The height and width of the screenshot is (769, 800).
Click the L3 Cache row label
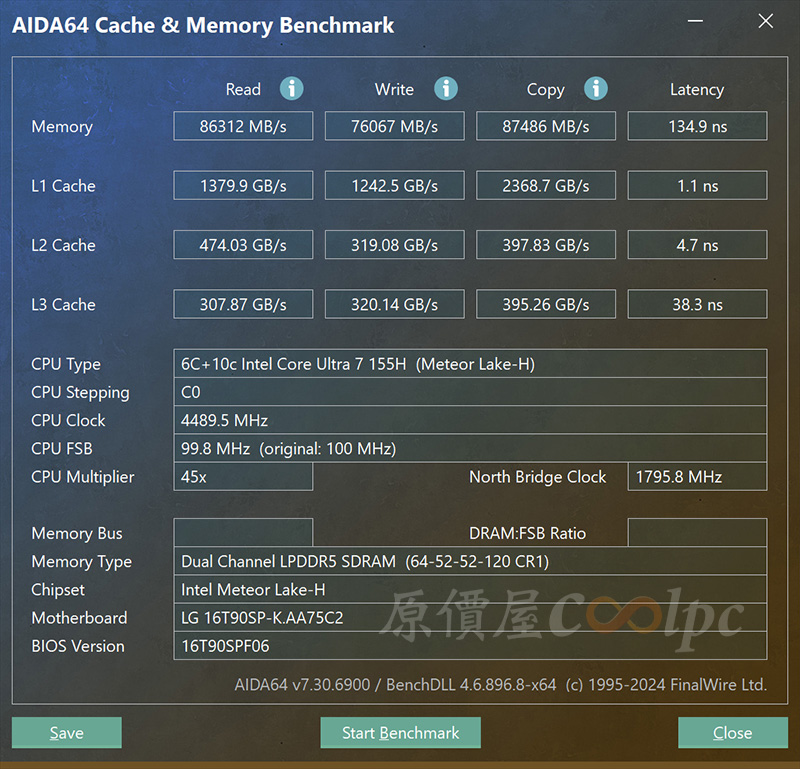click(63, 305)
